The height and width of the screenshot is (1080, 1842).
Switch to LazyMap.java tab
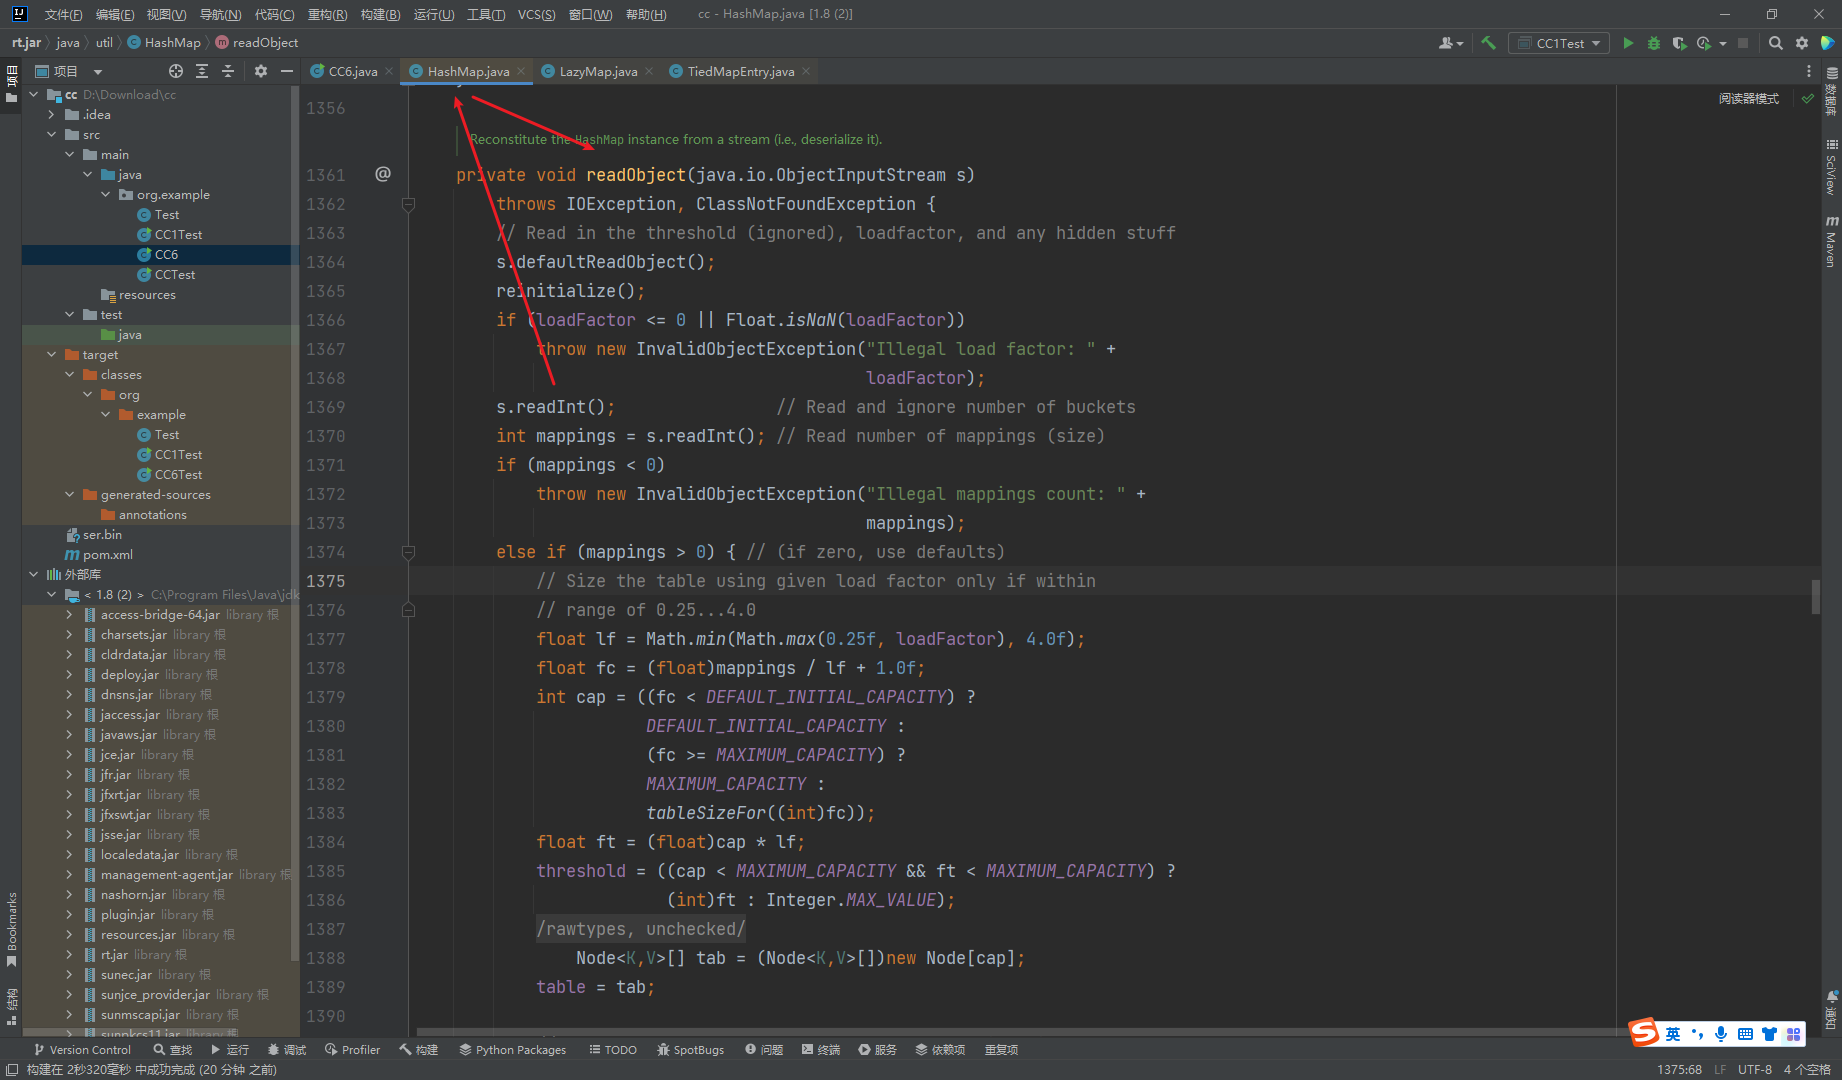point(598,71)
